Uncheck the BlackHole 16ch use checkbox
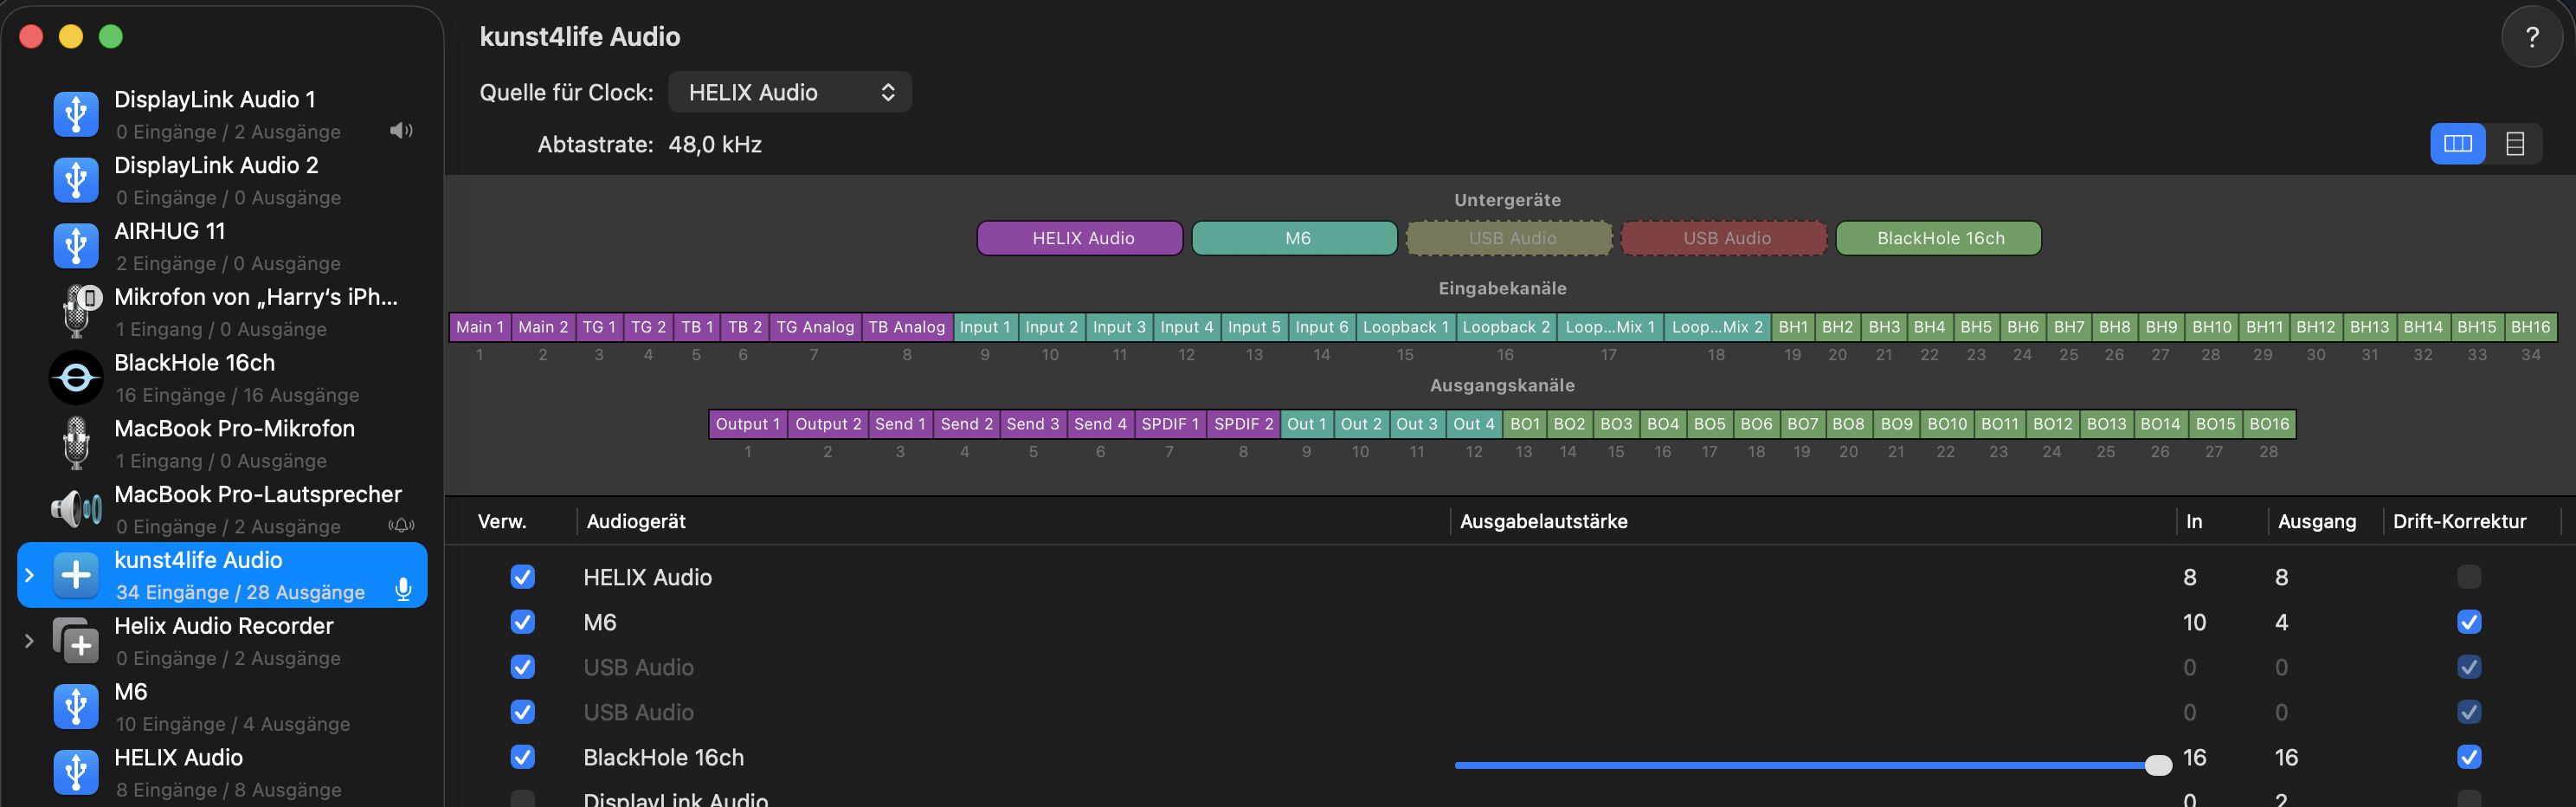The width and height of the screenshot is (2576, 807). point(522,757)
